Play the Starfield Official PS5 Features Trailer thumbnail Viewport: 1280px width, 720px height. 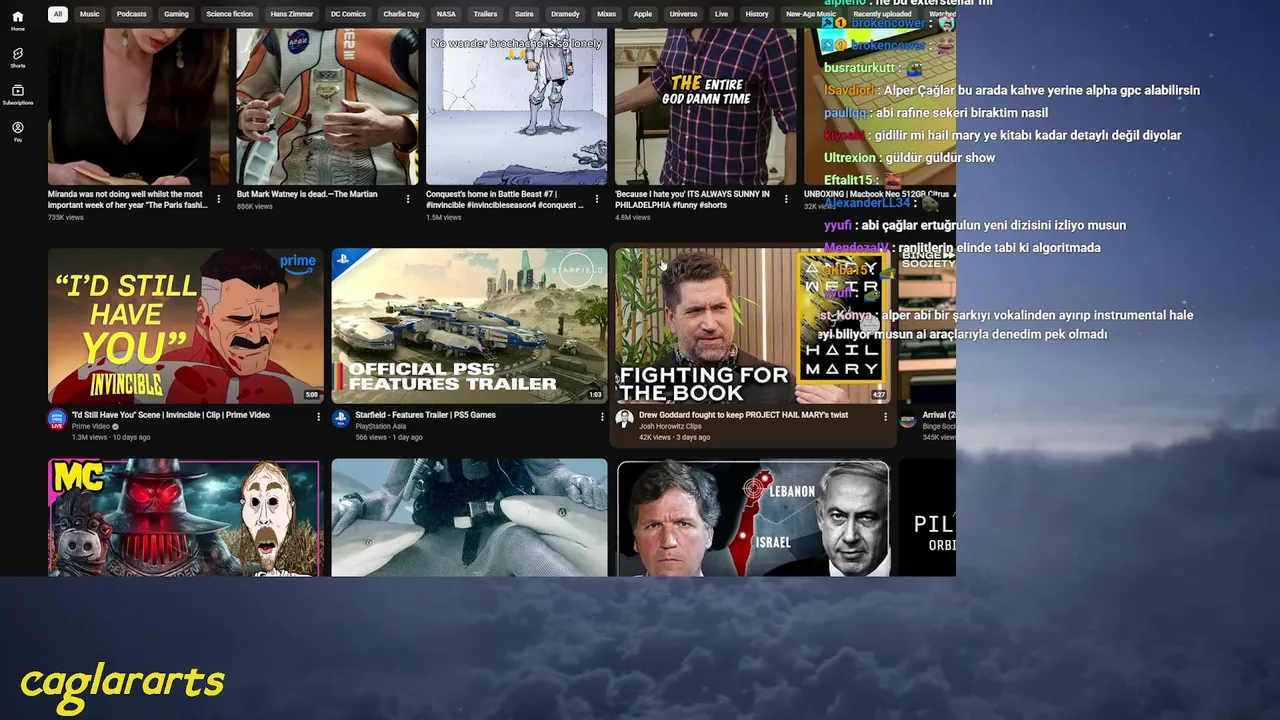click(469, 326)
